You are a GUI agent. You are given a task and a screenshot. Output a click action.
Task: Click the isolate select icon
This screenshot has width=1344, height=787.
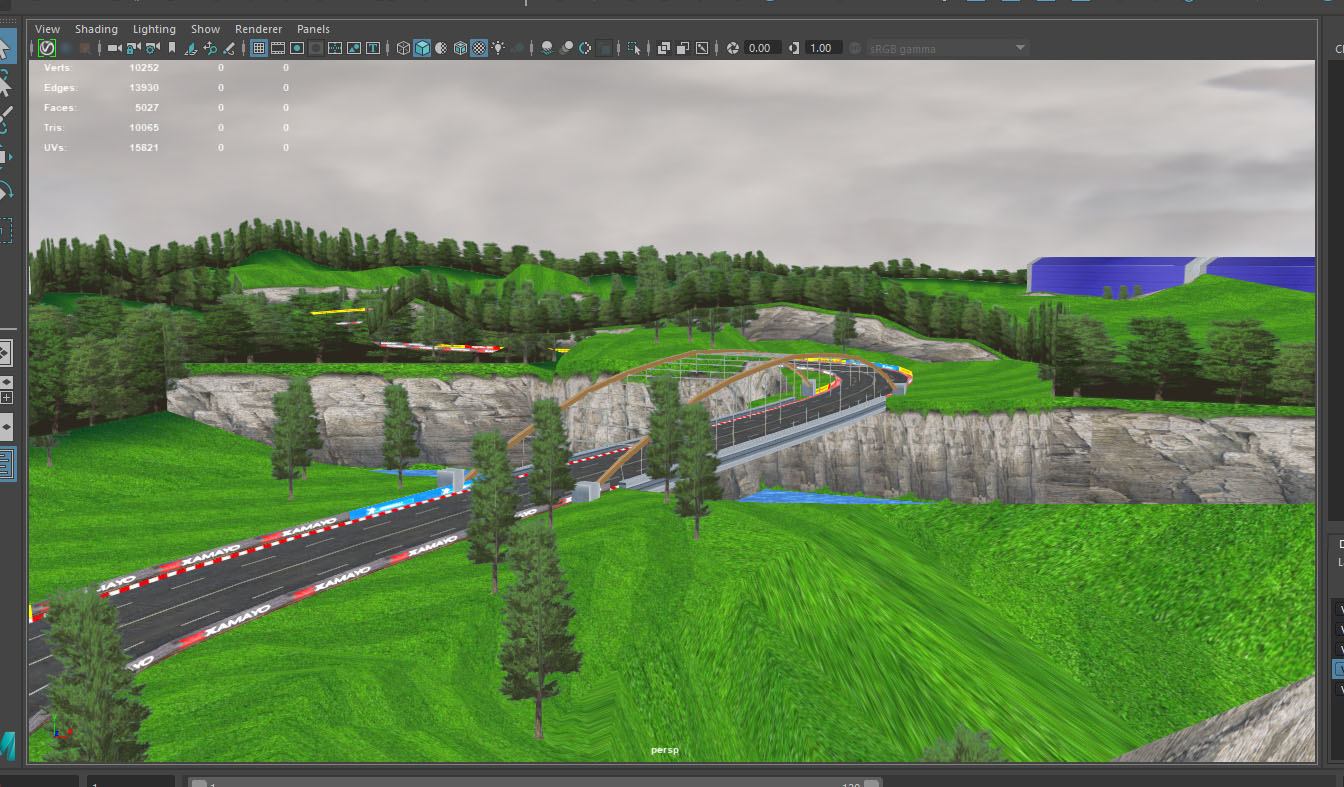pyautogui.click(x=634, y=48)
